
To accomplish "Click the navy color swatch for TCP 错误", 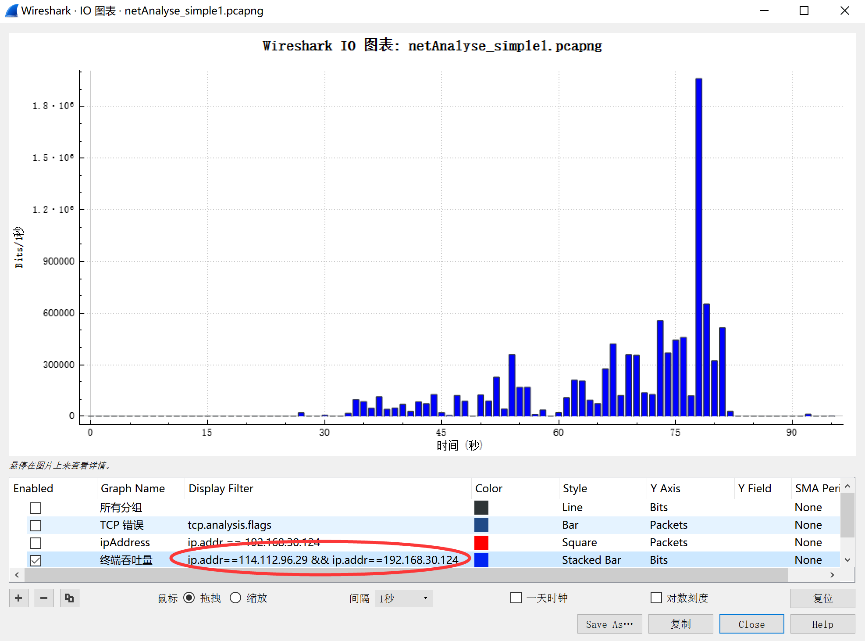I will pyautogui.click(x=481, y=525).
